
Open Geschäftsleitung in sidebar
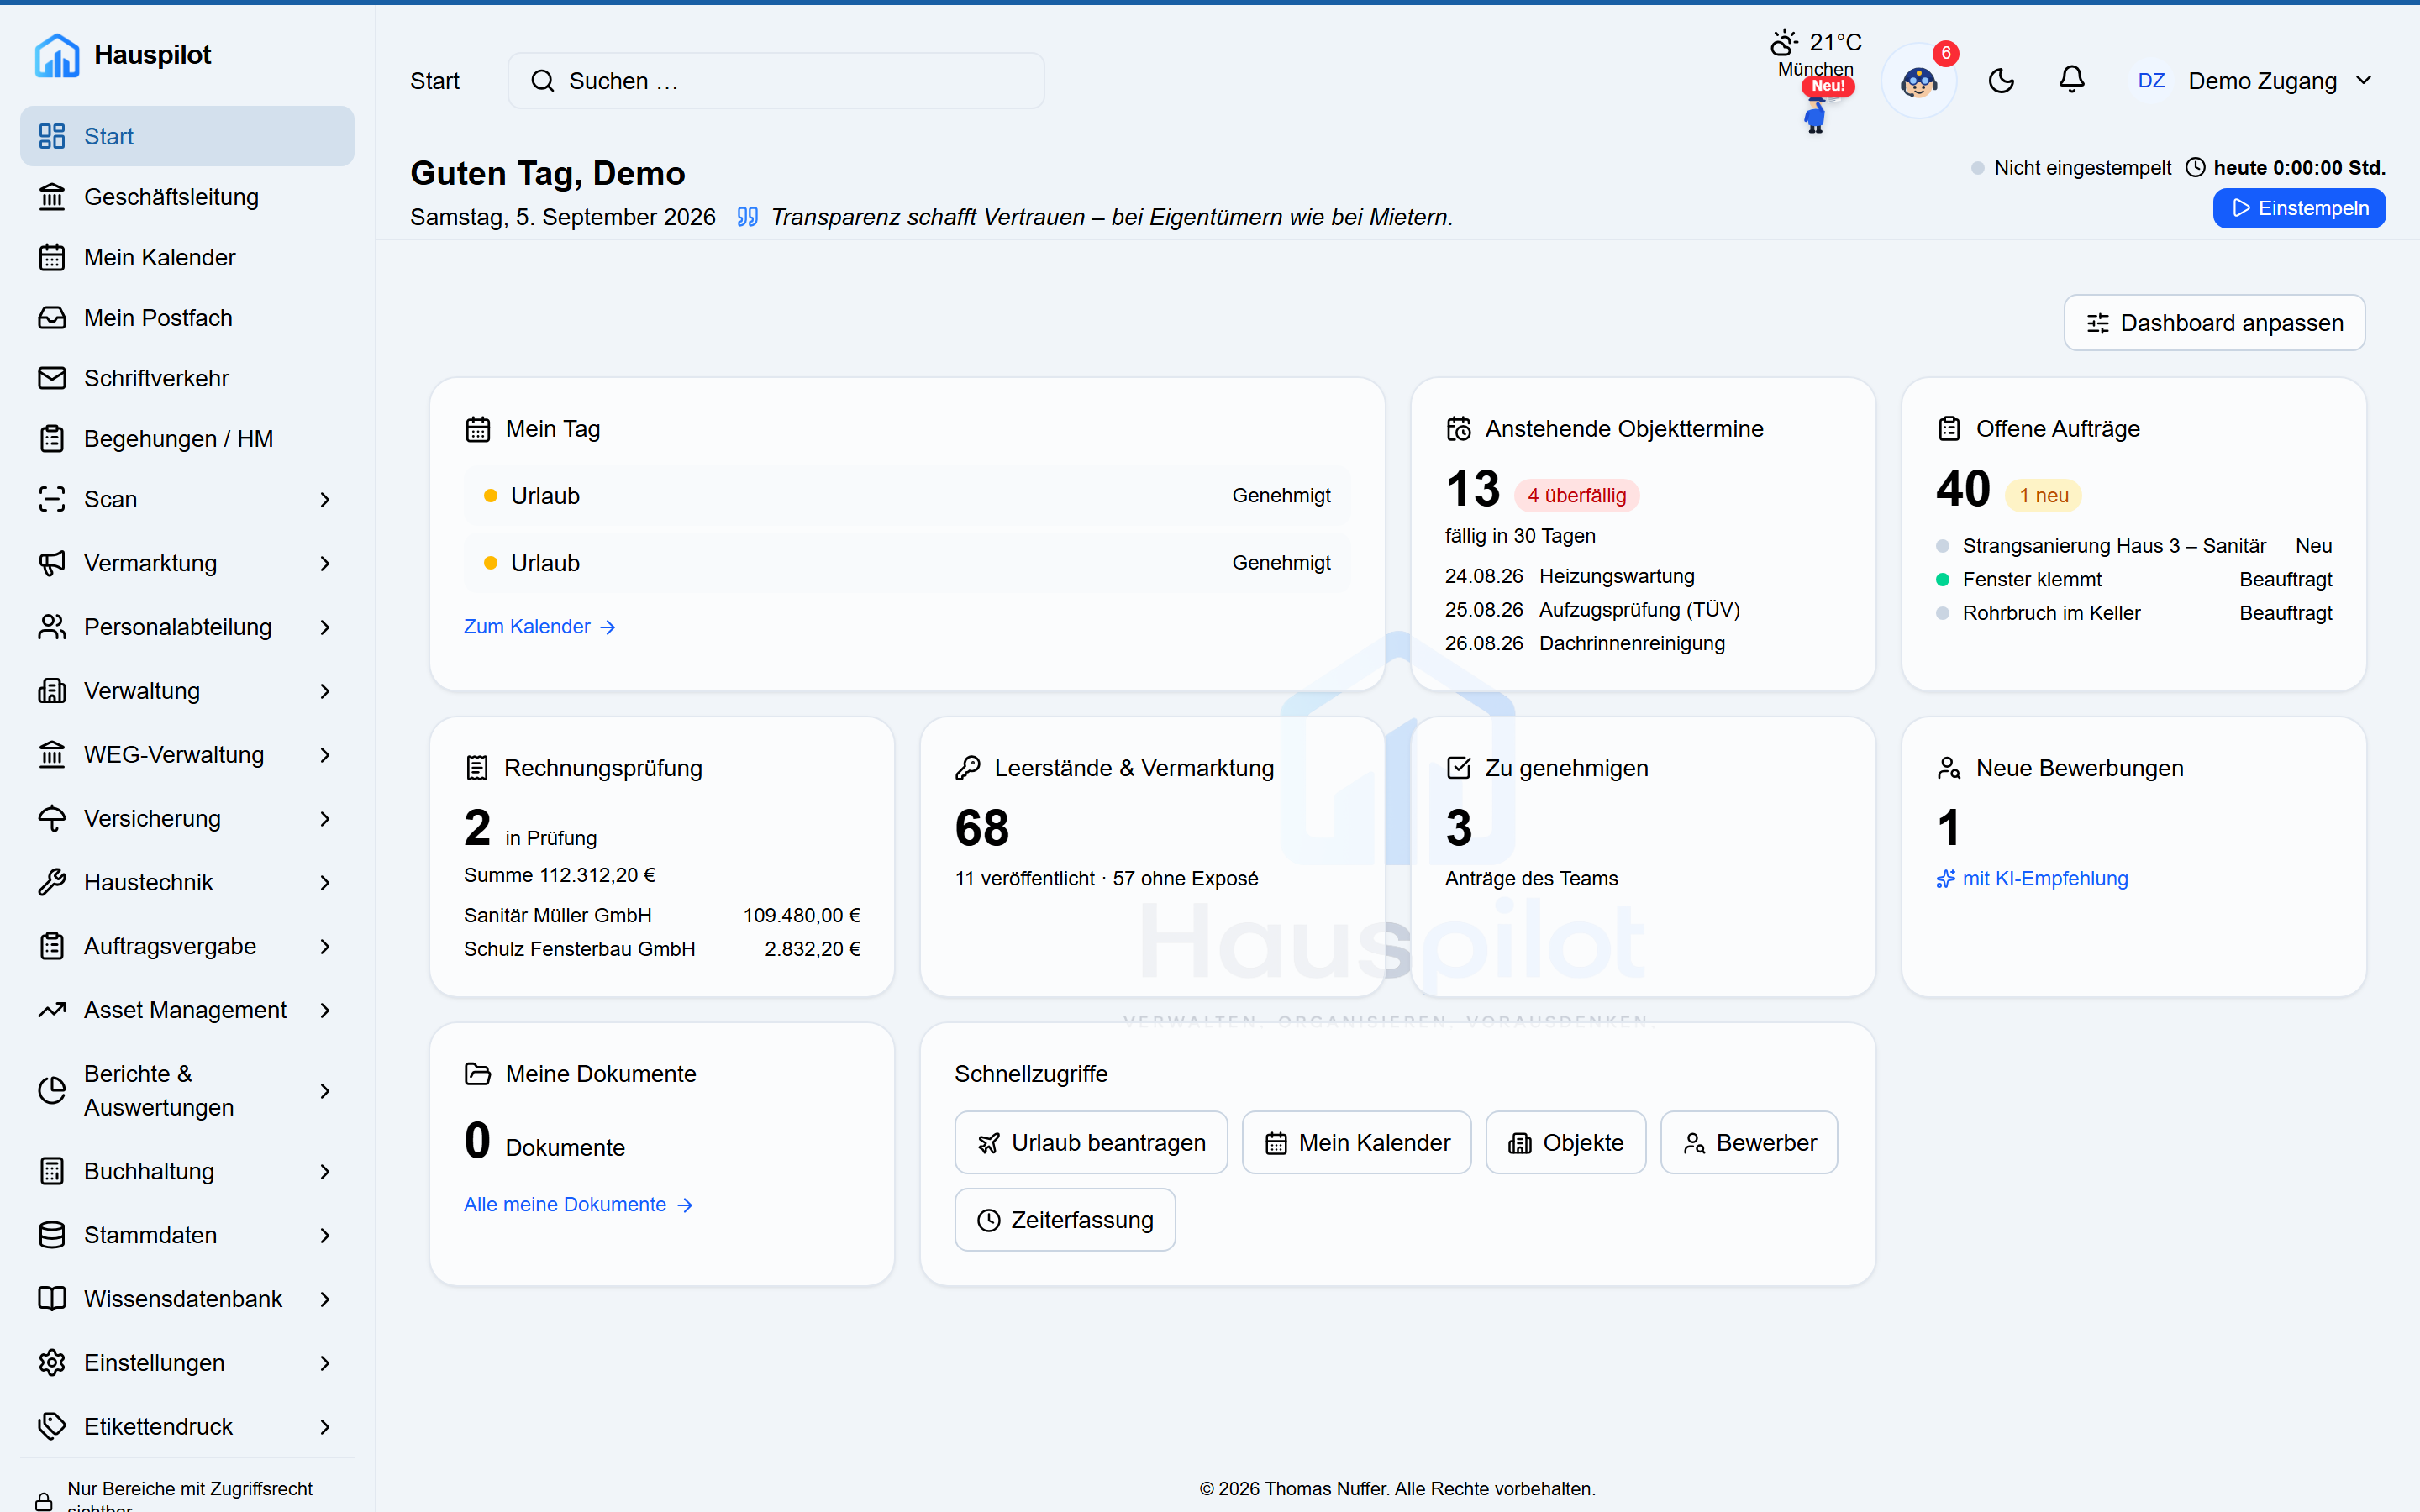click(x=187, y=197)
